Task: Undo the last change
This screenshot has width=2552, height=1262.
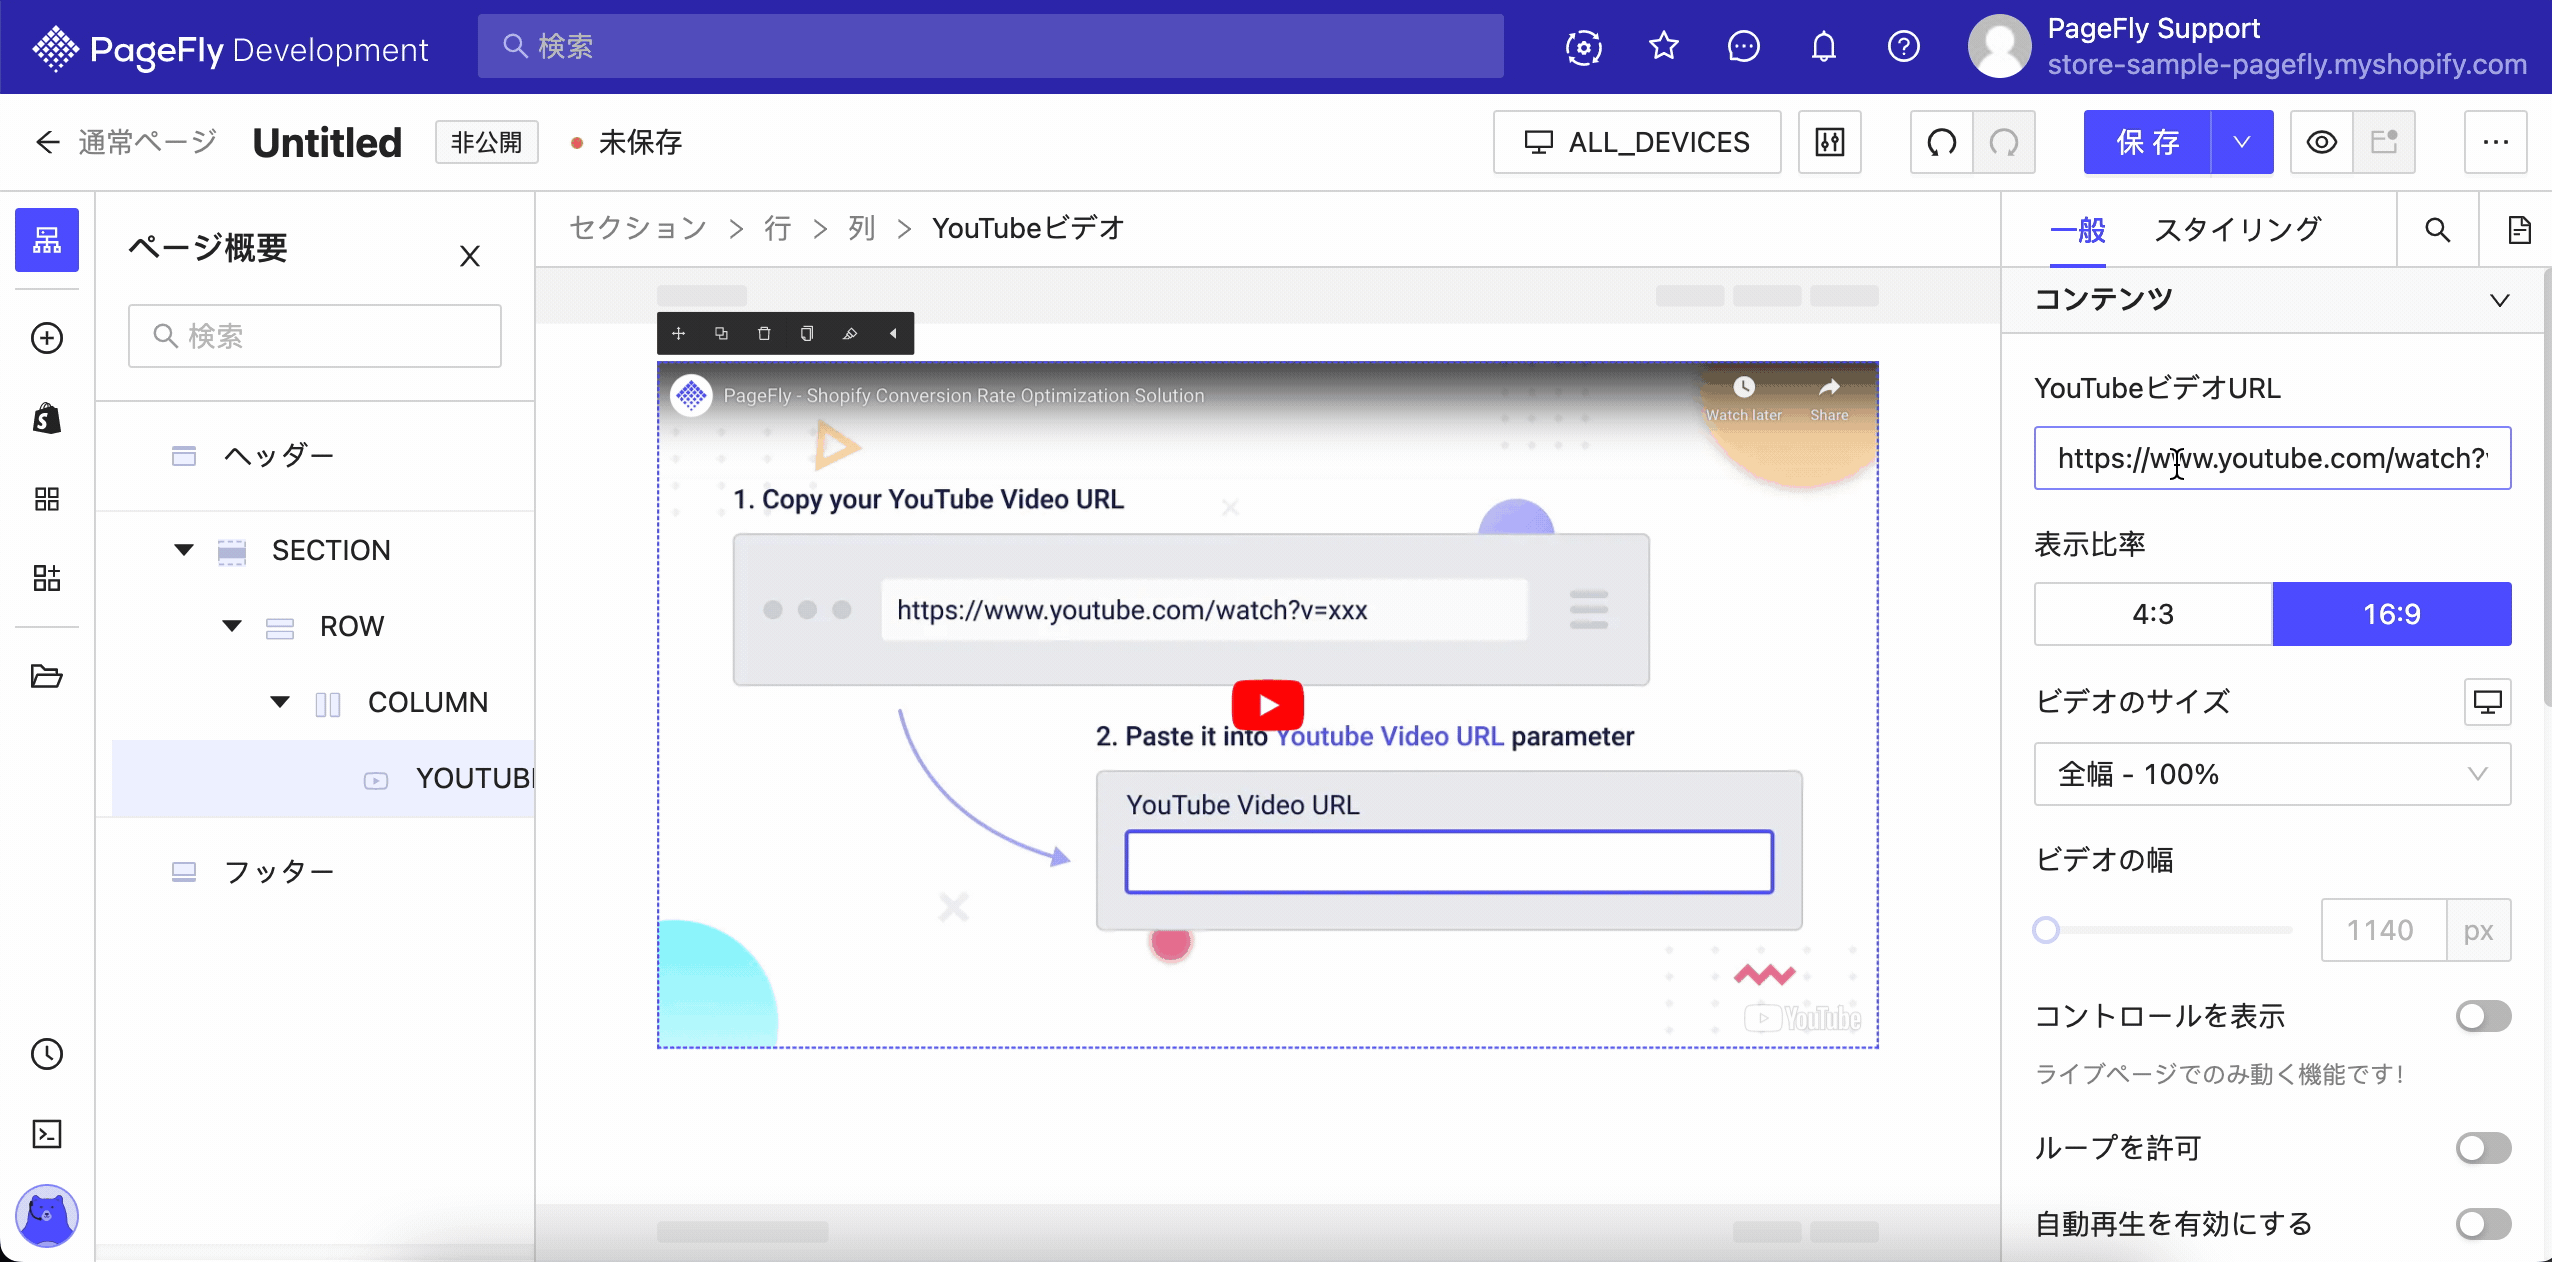Action: pos(1942,142)
